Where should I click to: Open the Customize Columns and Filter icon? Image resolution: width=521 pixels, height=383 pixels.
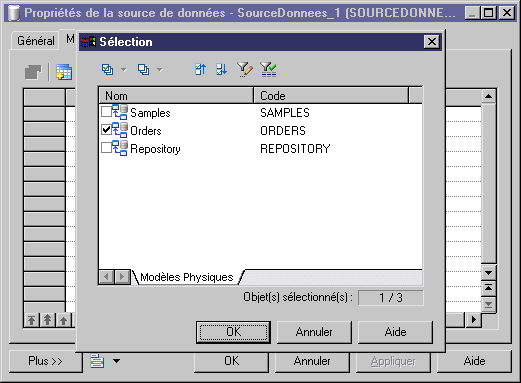(245, 69)
